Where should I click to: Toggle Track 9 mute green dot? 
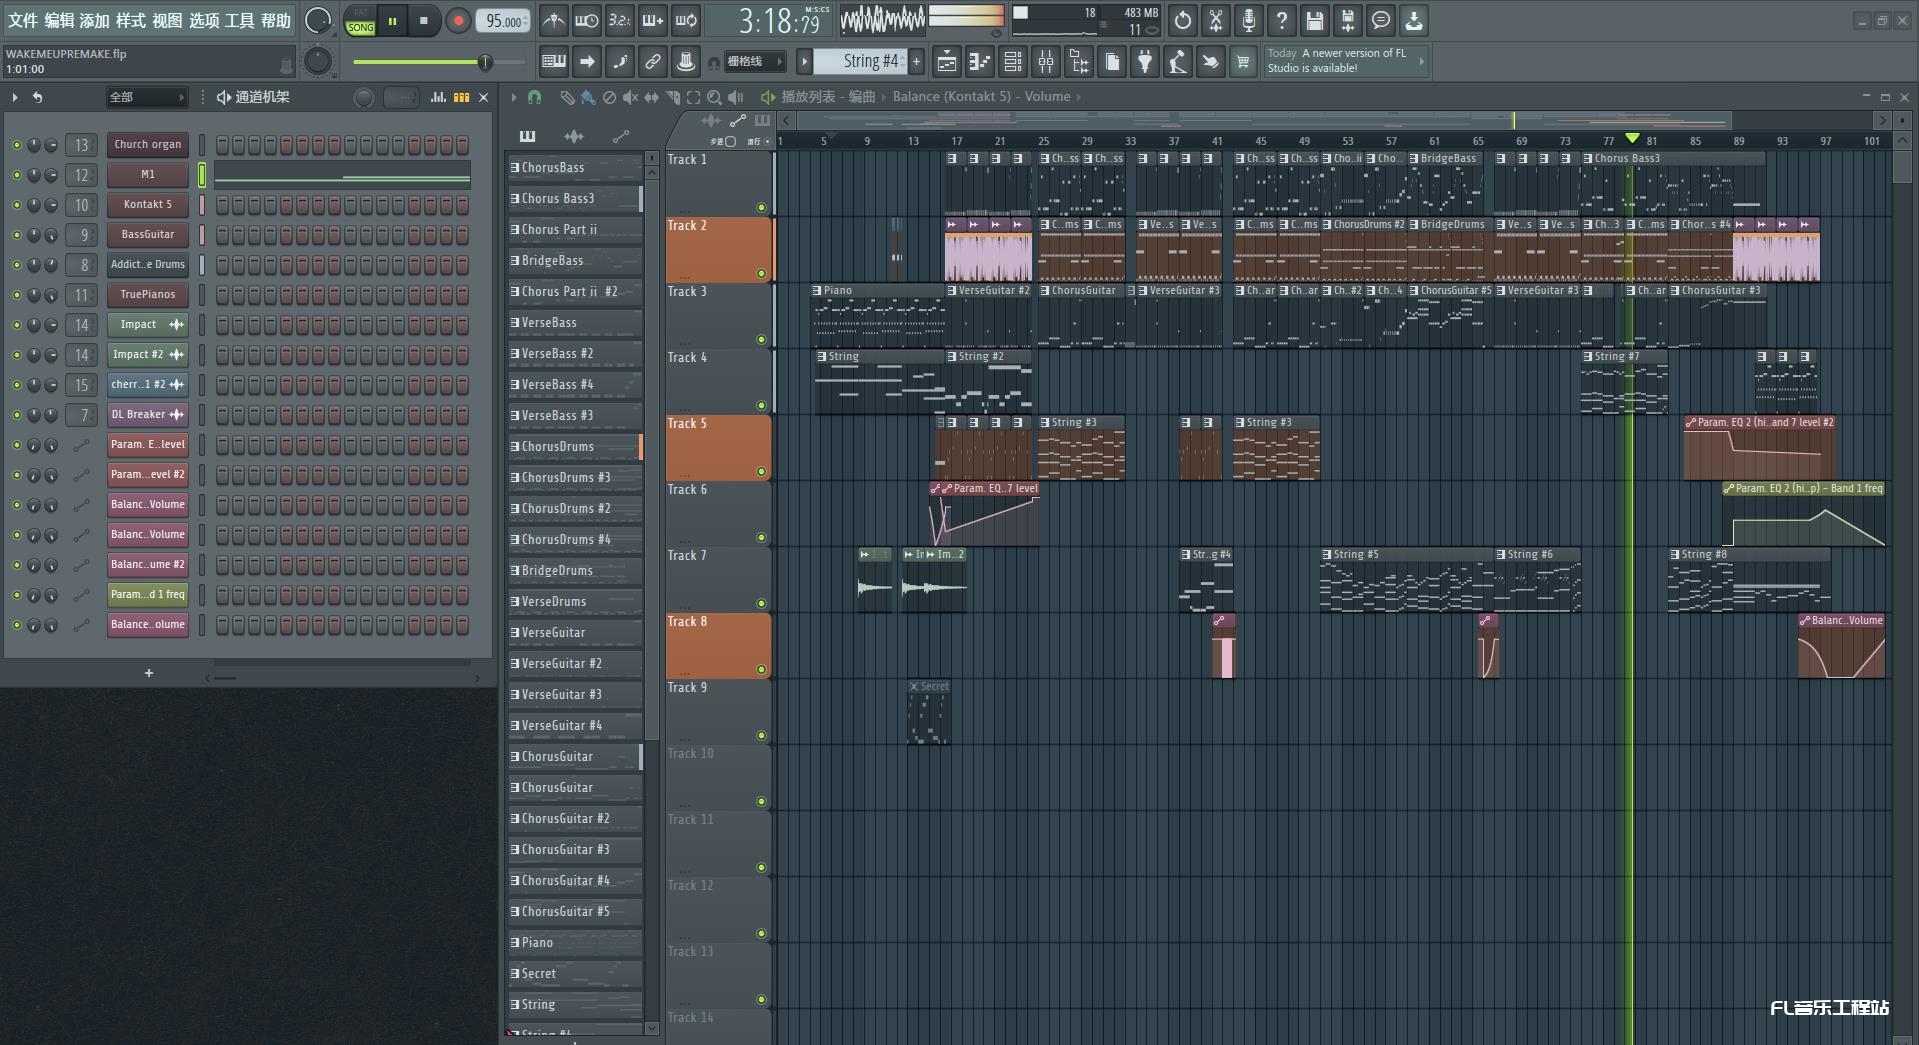point(761,735)
